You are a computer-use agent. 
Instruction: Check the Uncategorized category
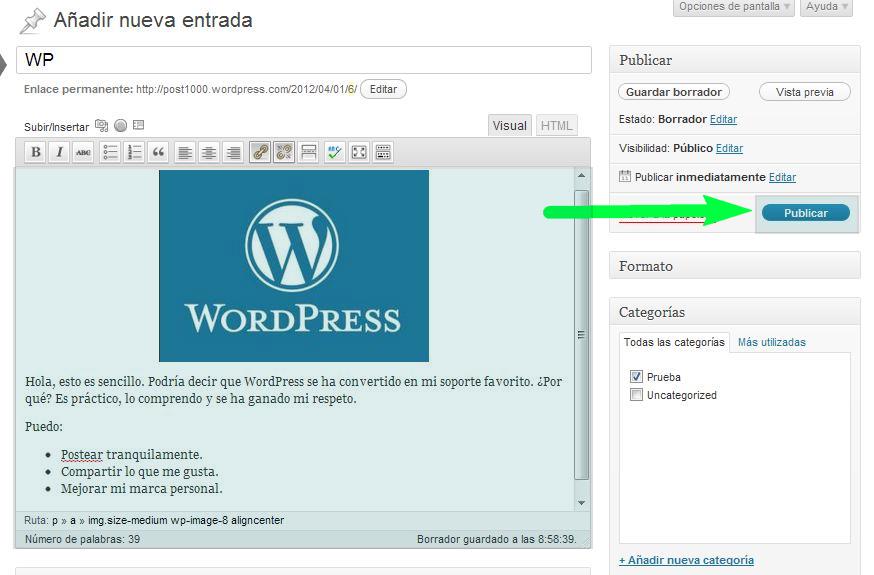636,395
